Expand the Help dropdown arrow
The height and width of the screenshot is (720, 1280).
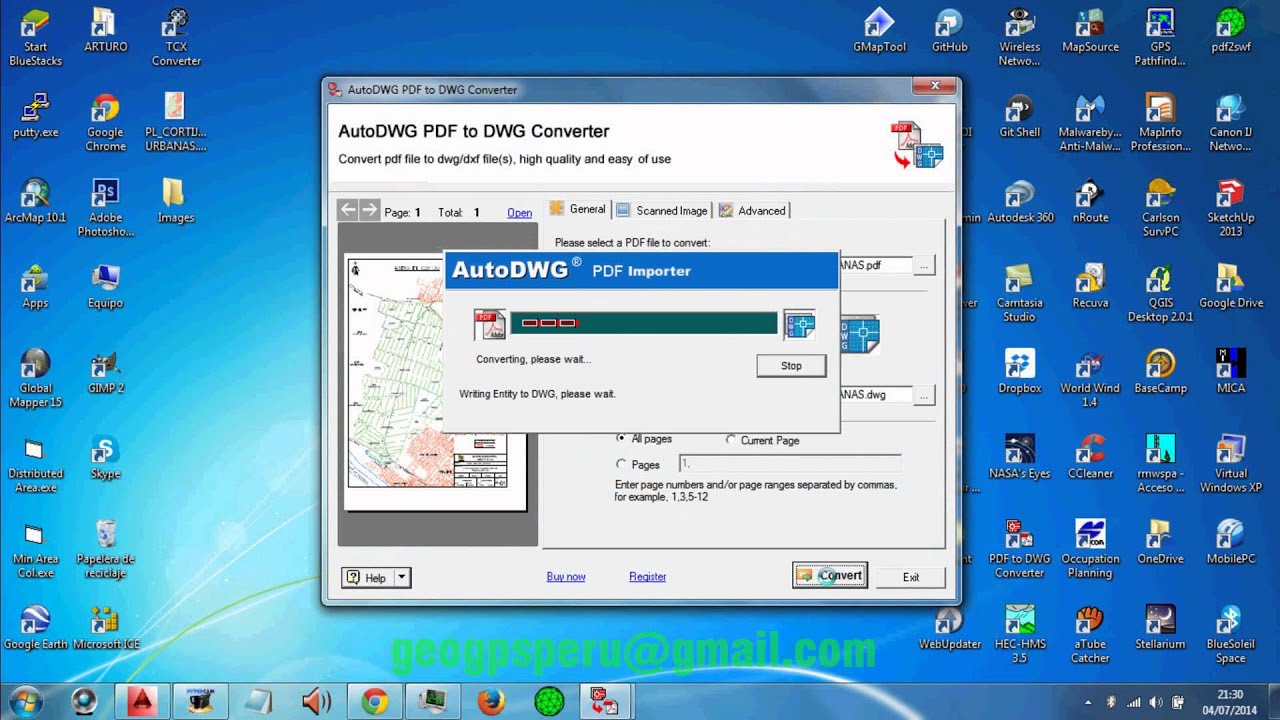click(402, 577)
